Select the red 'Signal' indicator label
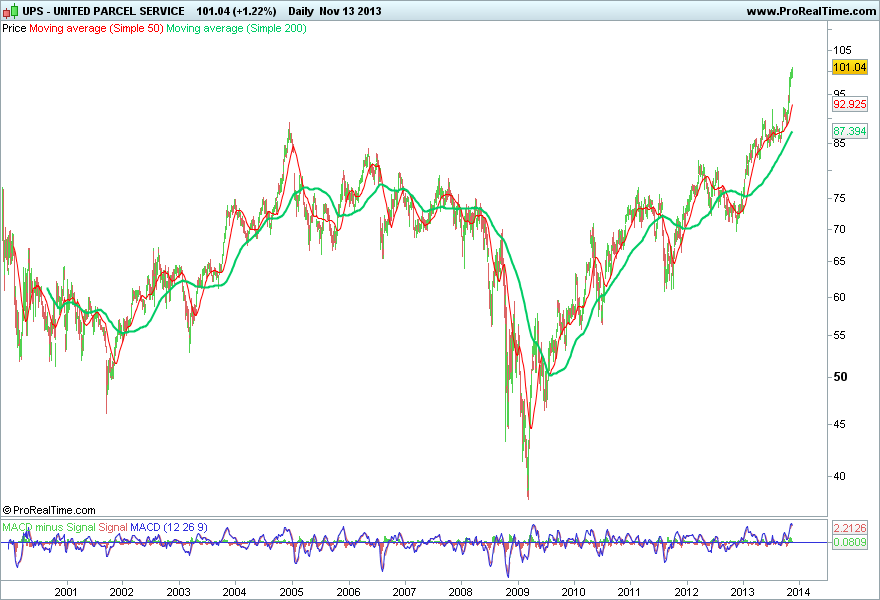Viewport: 880px width, 600px height. (x=113, y=528)
